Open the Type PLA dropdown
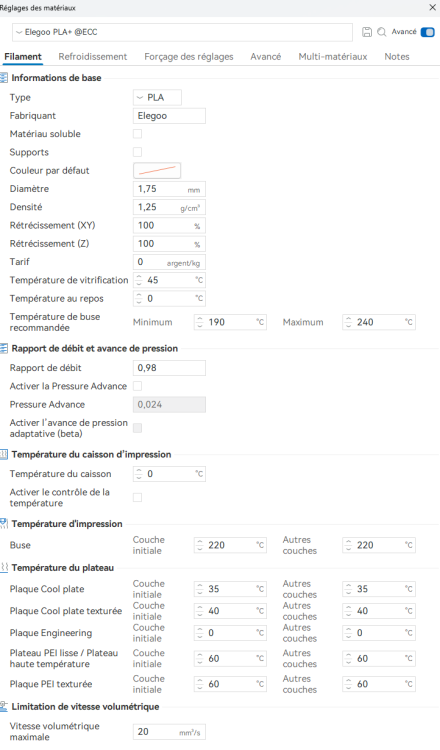Screen dimensions: 440x750 click(x=157, y=98)
